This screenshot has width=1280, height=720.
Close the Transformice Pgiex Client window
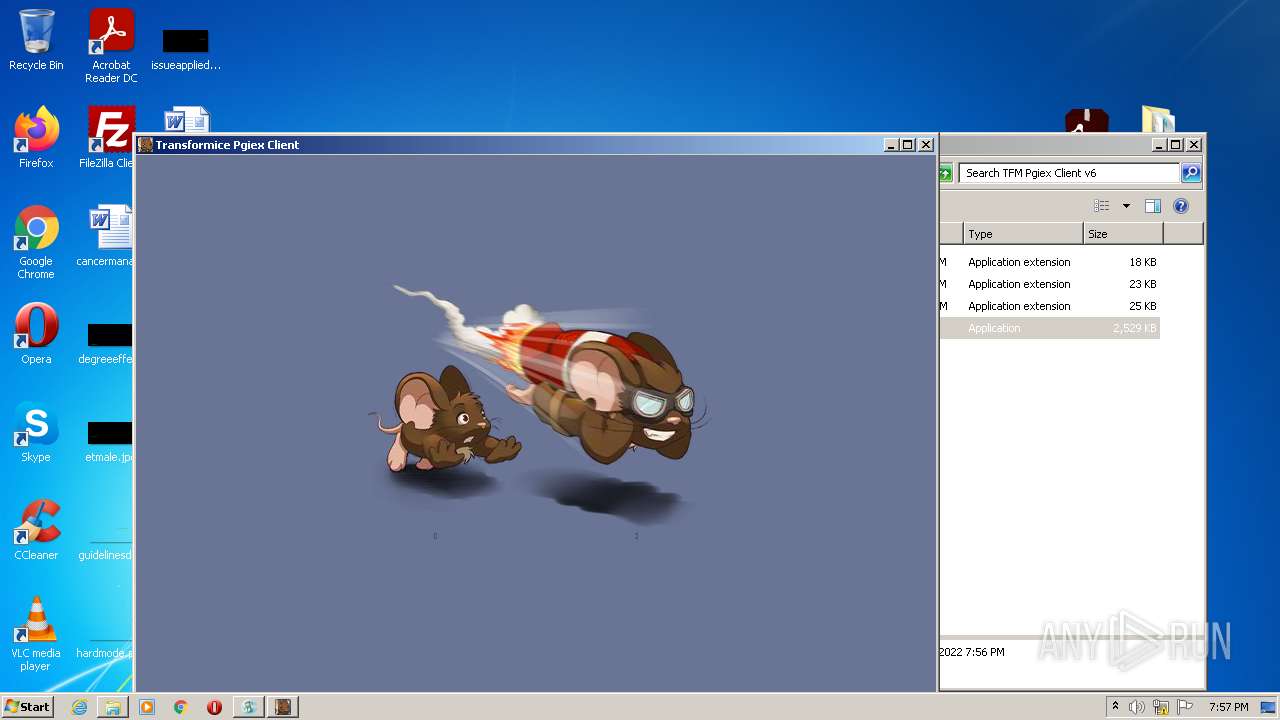pos(926,145)
